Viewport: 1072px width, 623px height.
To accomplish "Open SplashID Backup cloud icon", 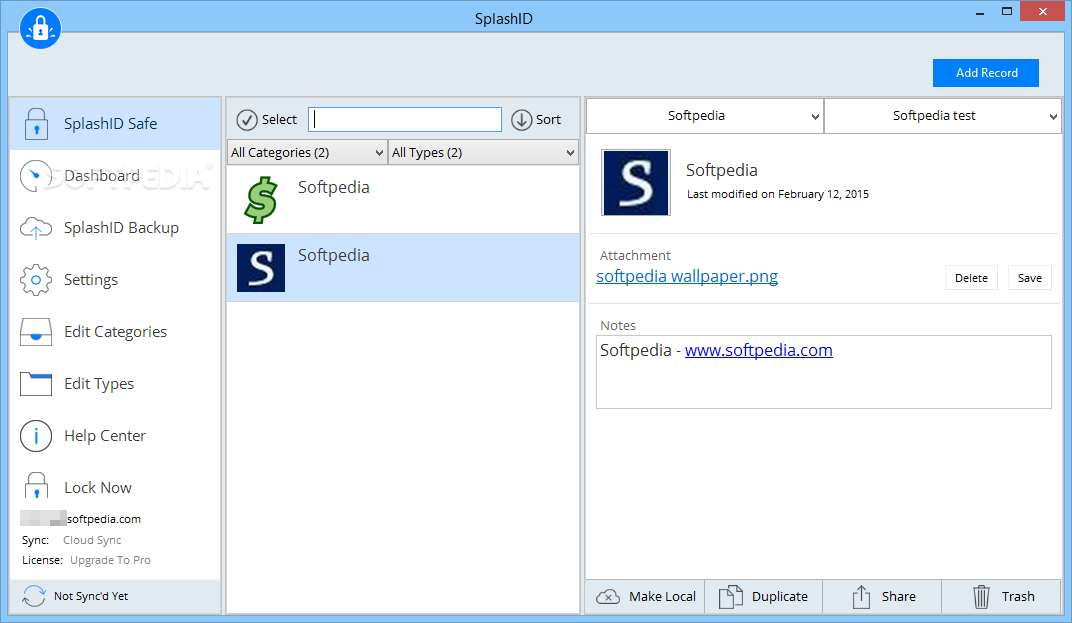I will 36,228.
